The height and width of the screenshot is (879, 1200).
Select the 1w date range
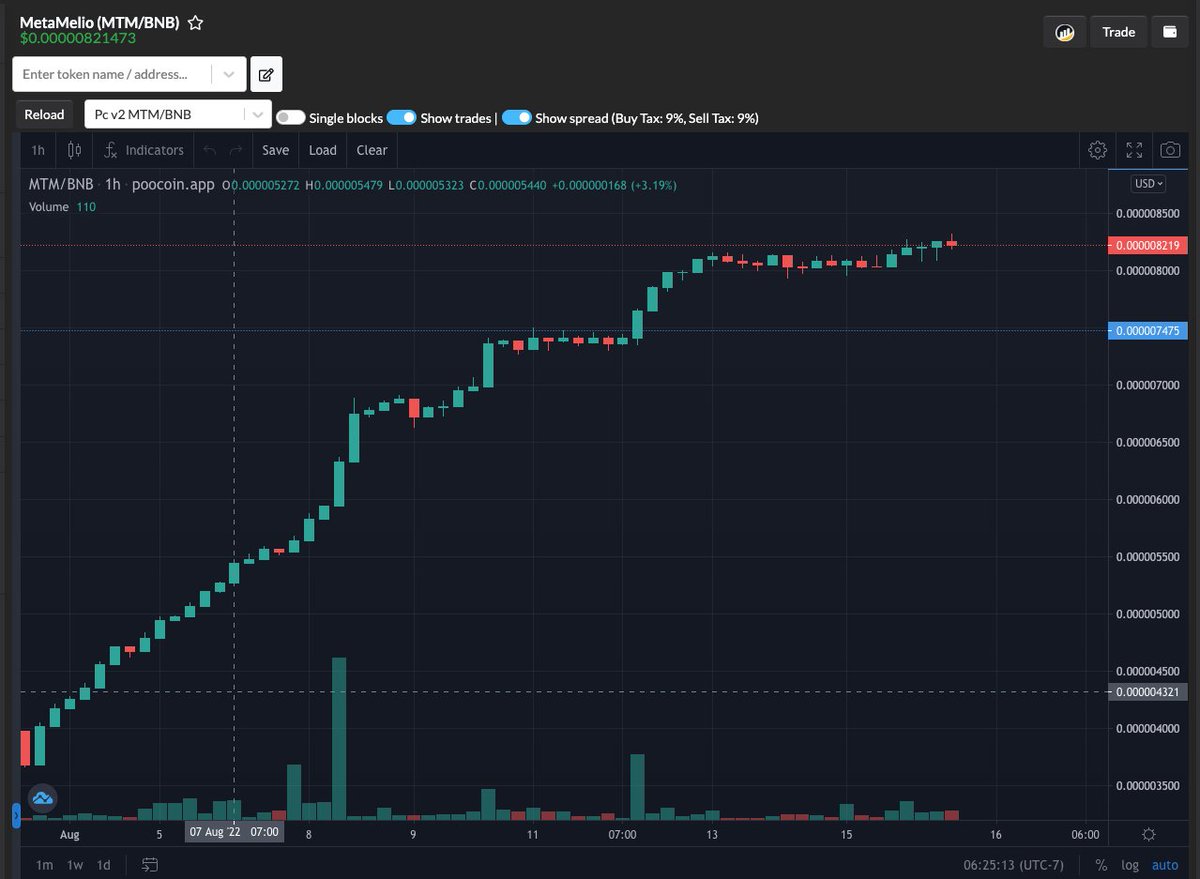pyautogui.click(x=75, y=865)
